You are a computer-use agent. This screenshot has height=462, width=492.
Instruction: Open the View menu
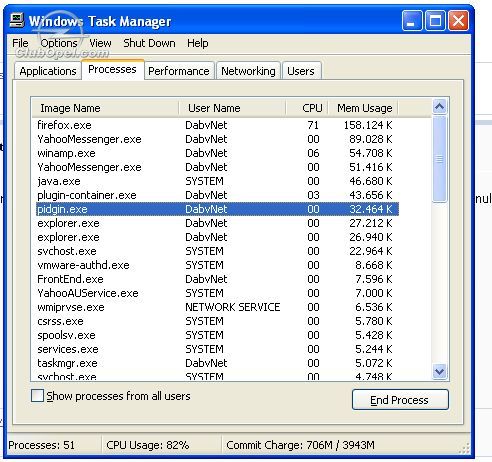click(x=100, y=43)
